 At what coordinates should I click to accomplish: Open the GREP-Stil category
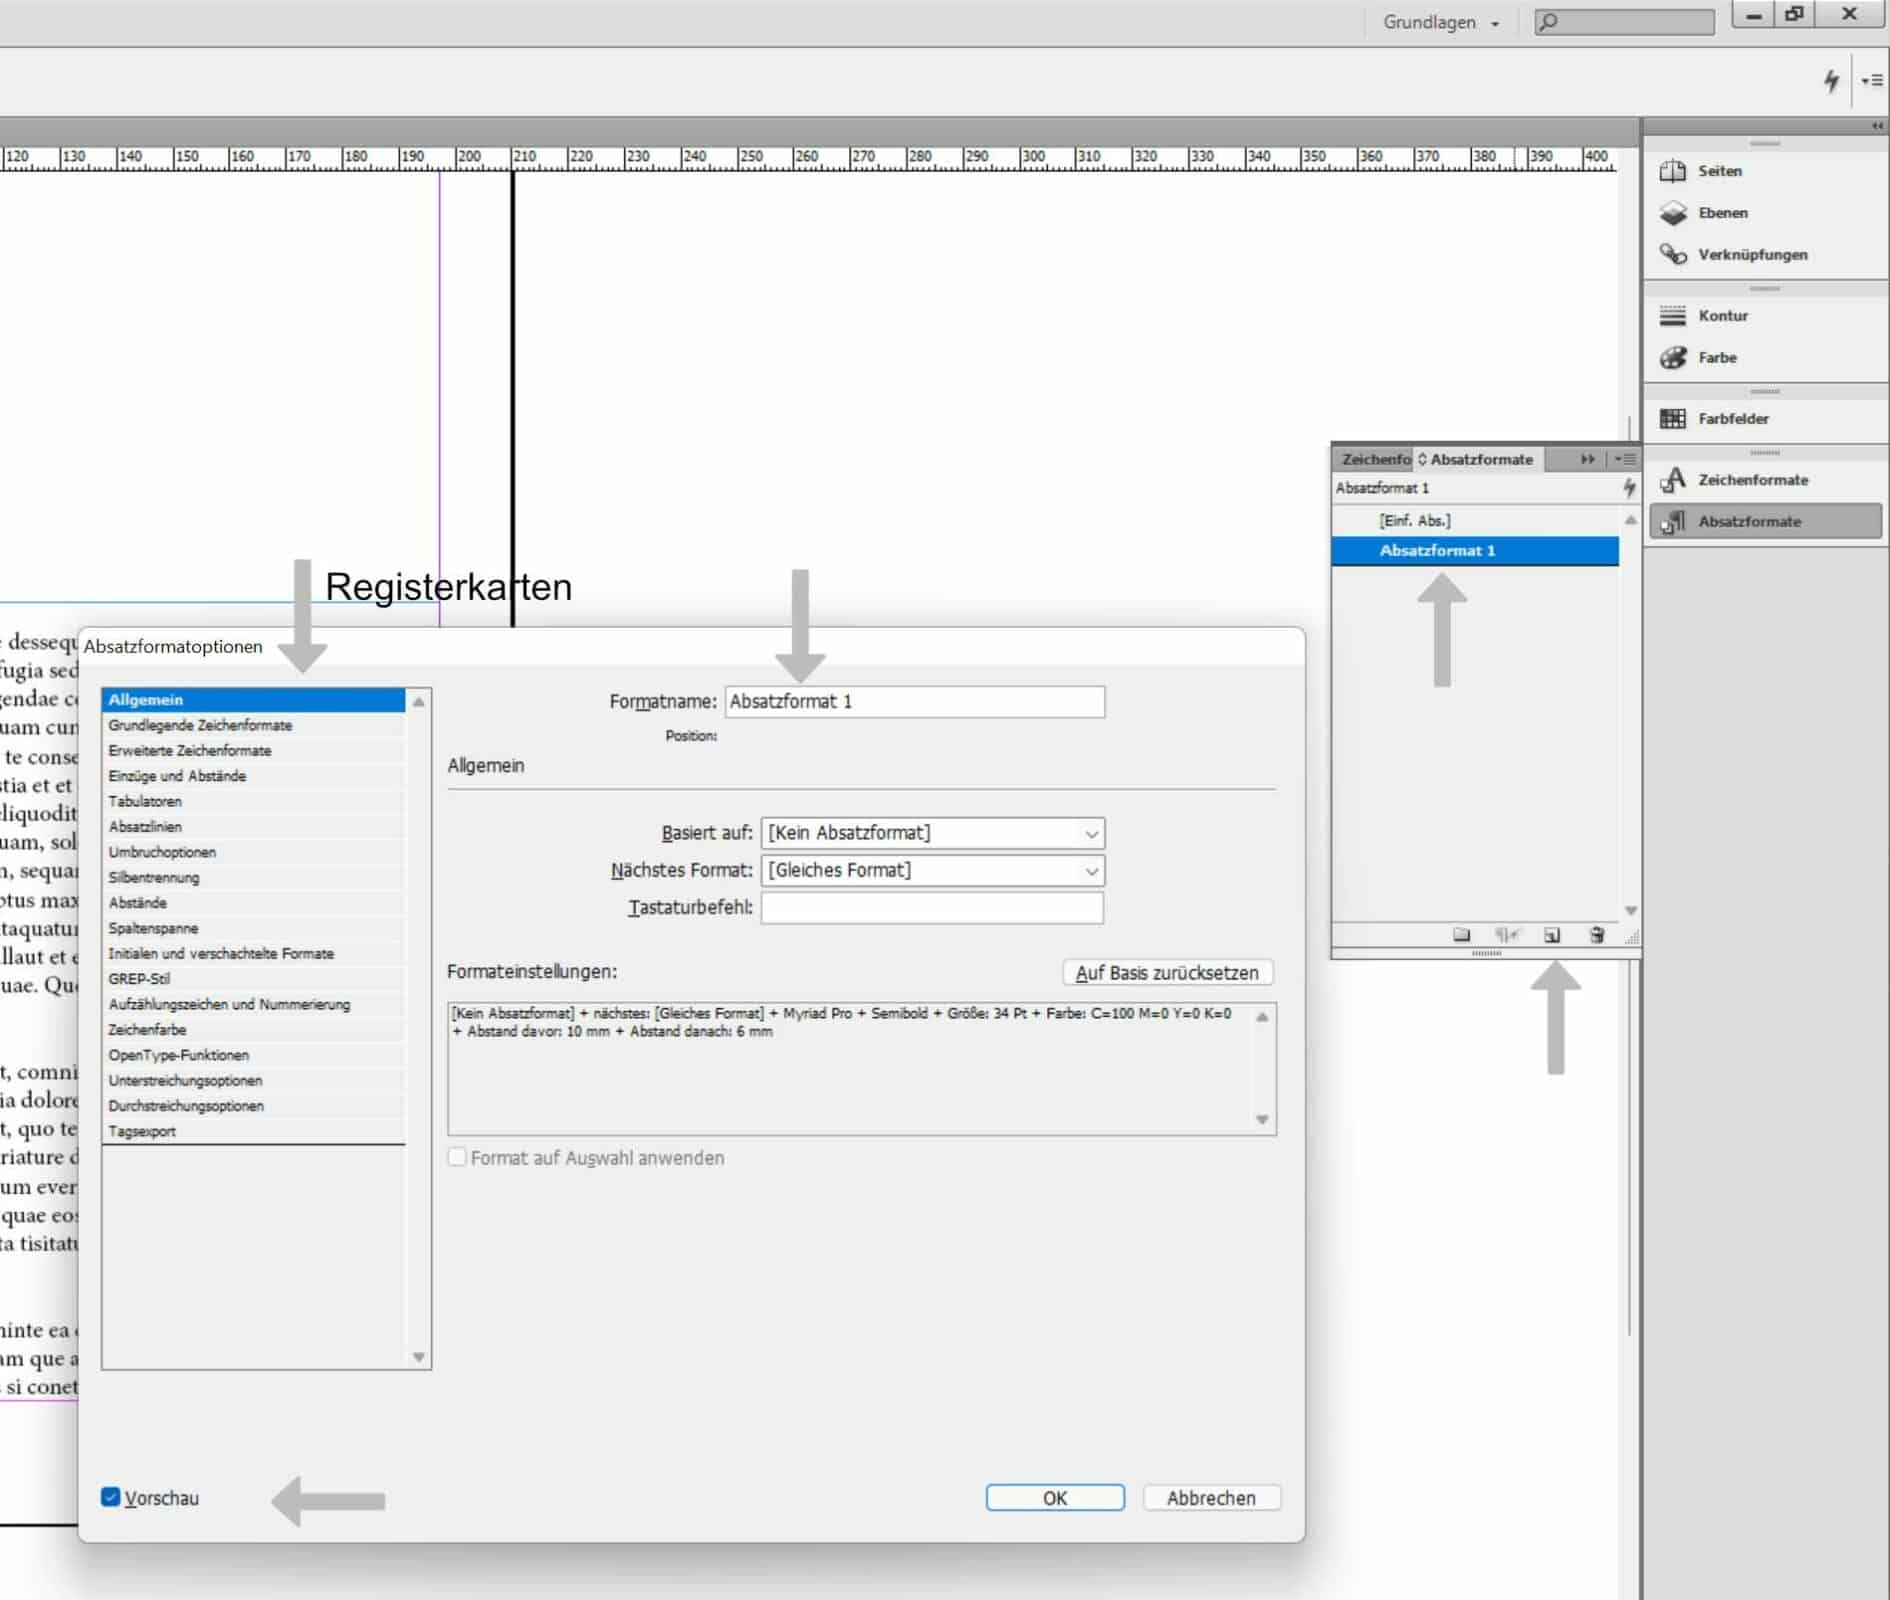(253, 979)
